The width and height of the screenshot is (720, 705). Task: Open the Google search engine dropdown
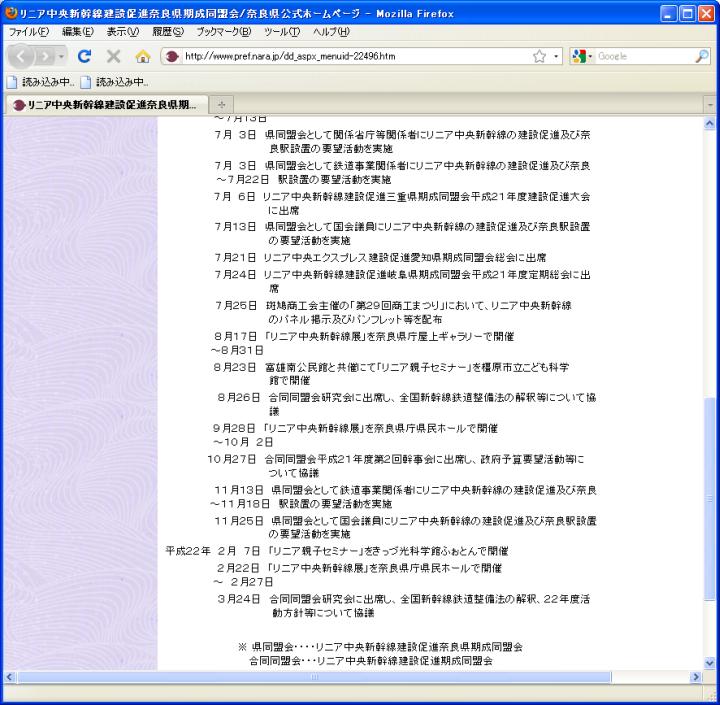click(x=582, y=56)
